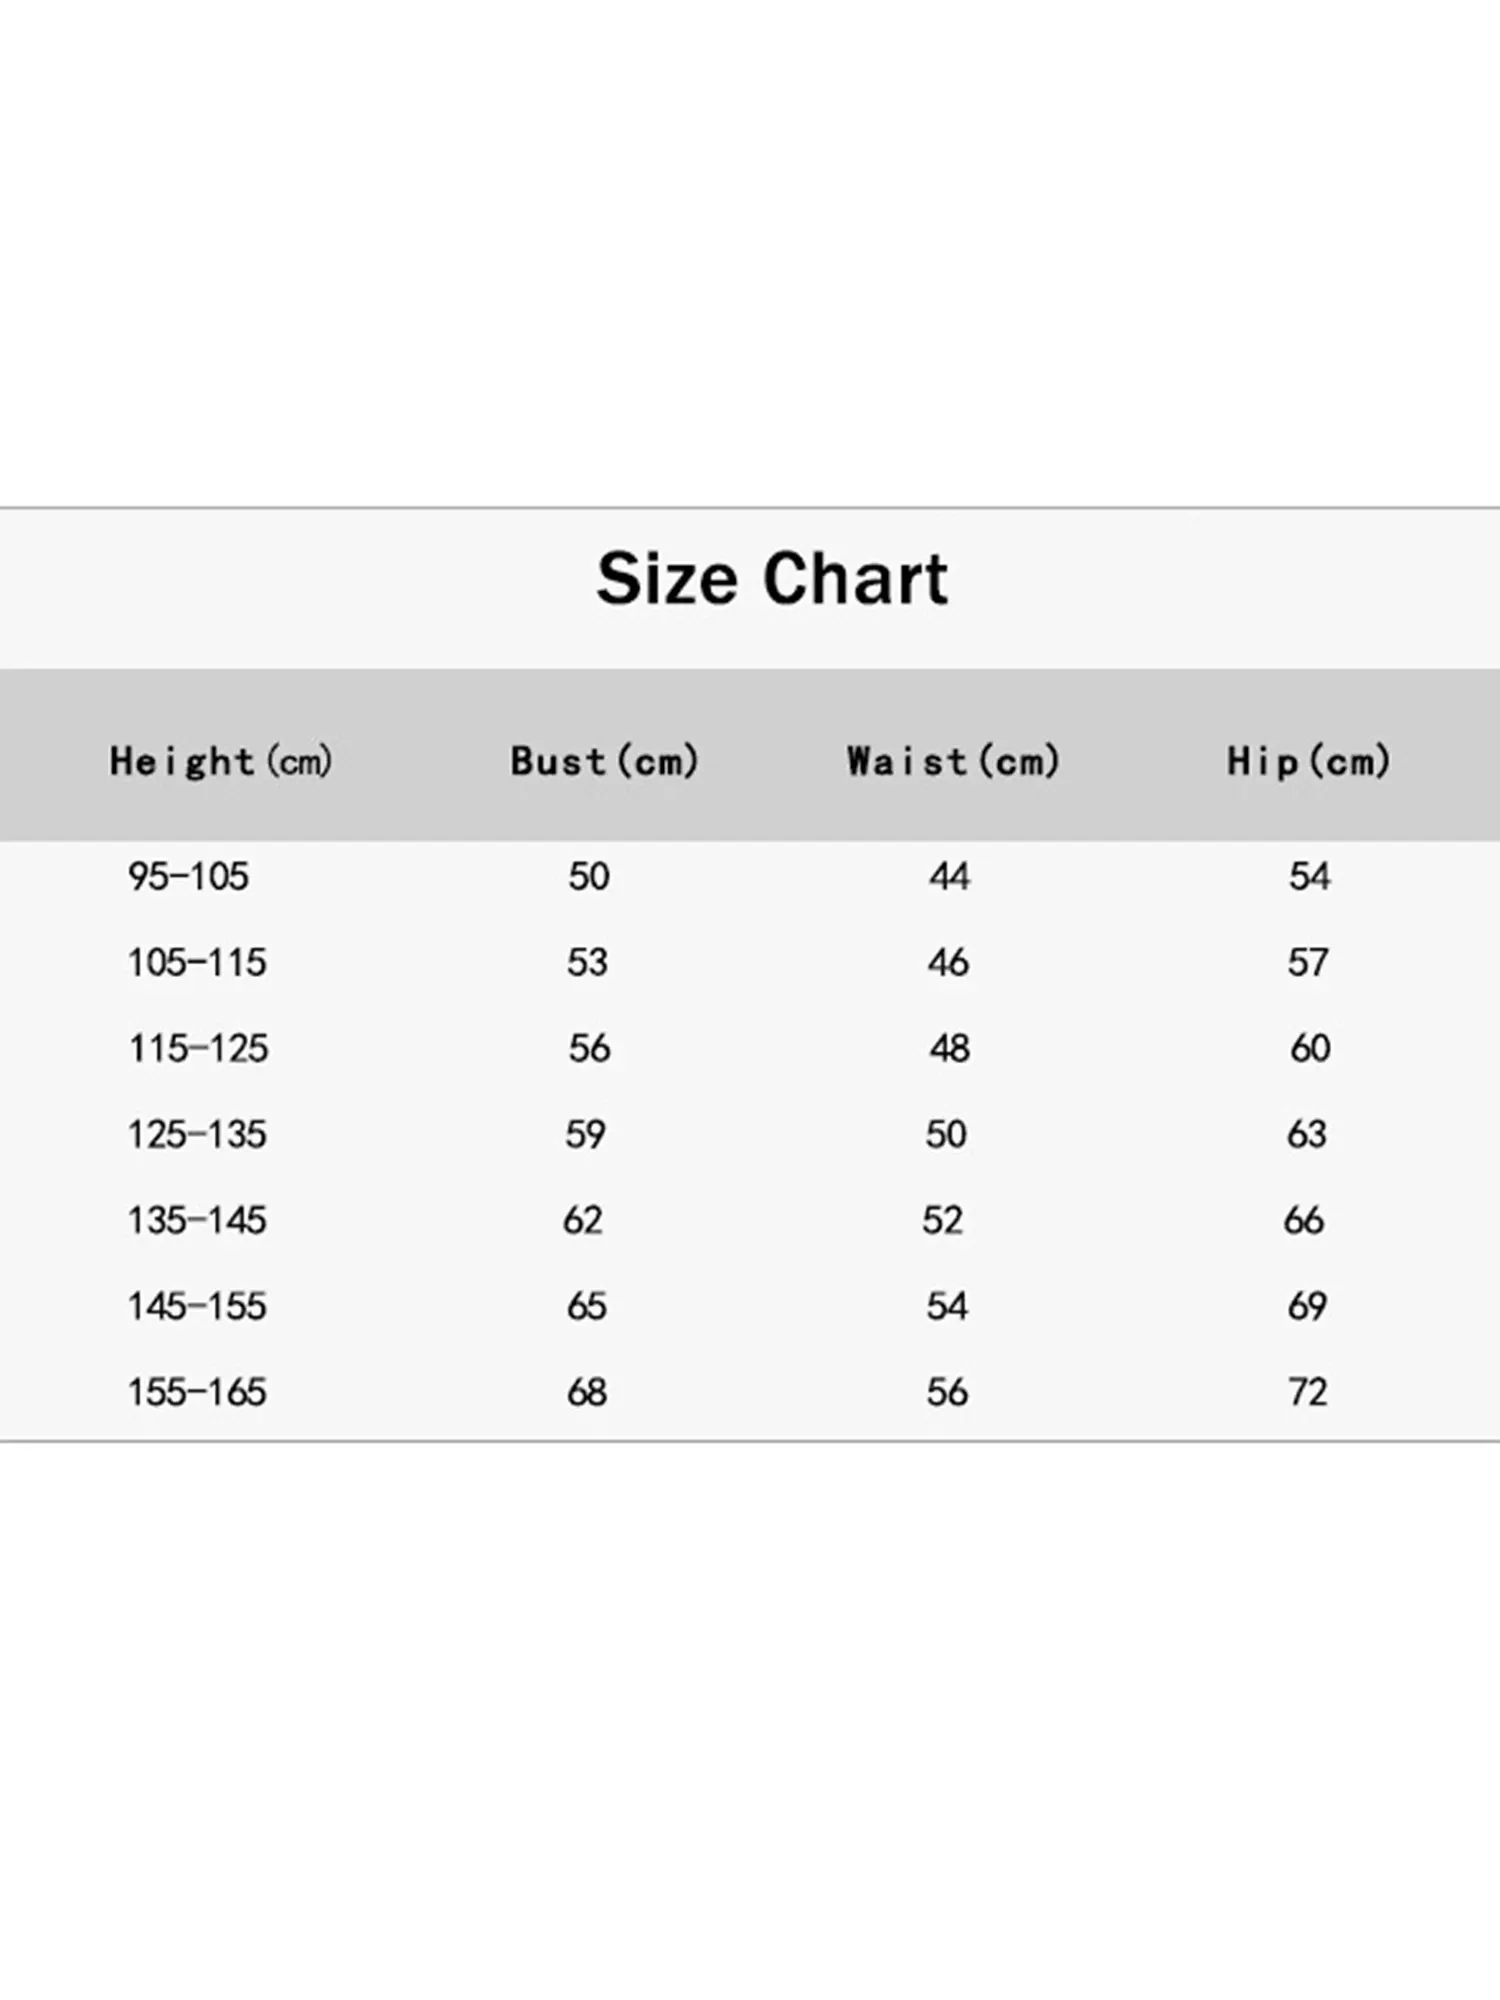This screenshot has width=1500, height=2000.
Task: Select the Bust (cm) column header
Action: pyautogui.click(x=604, y=761)
